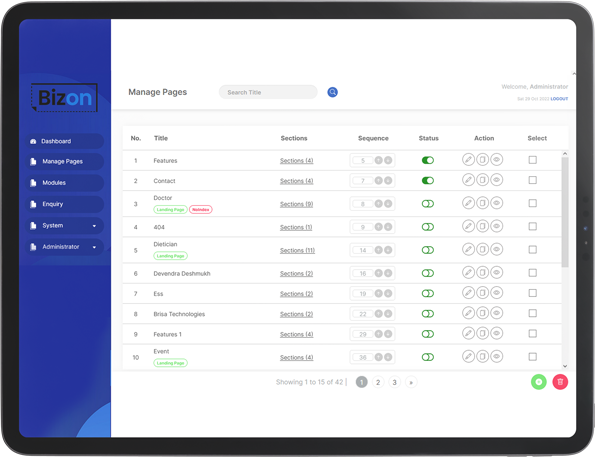The image size is (595, 457).
Task: Click the blue search magnifier icon
Action: point(332,92)
